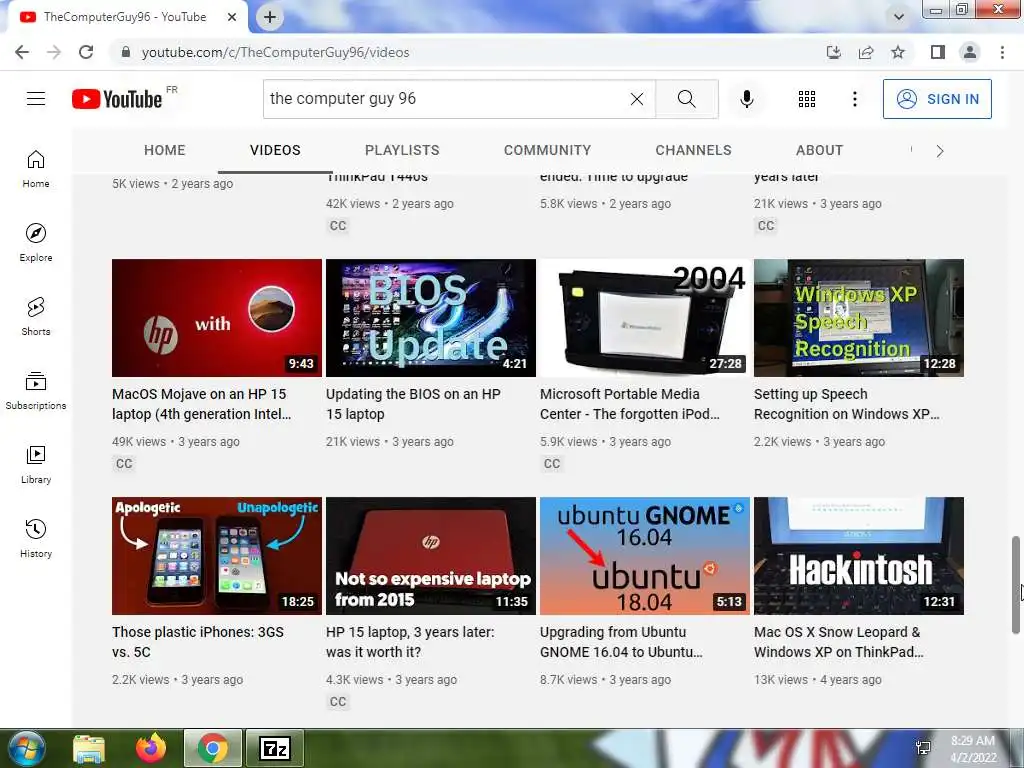
Task: Switch to the PLAYLISTS channel tab
Action: [x=402, y=150]
